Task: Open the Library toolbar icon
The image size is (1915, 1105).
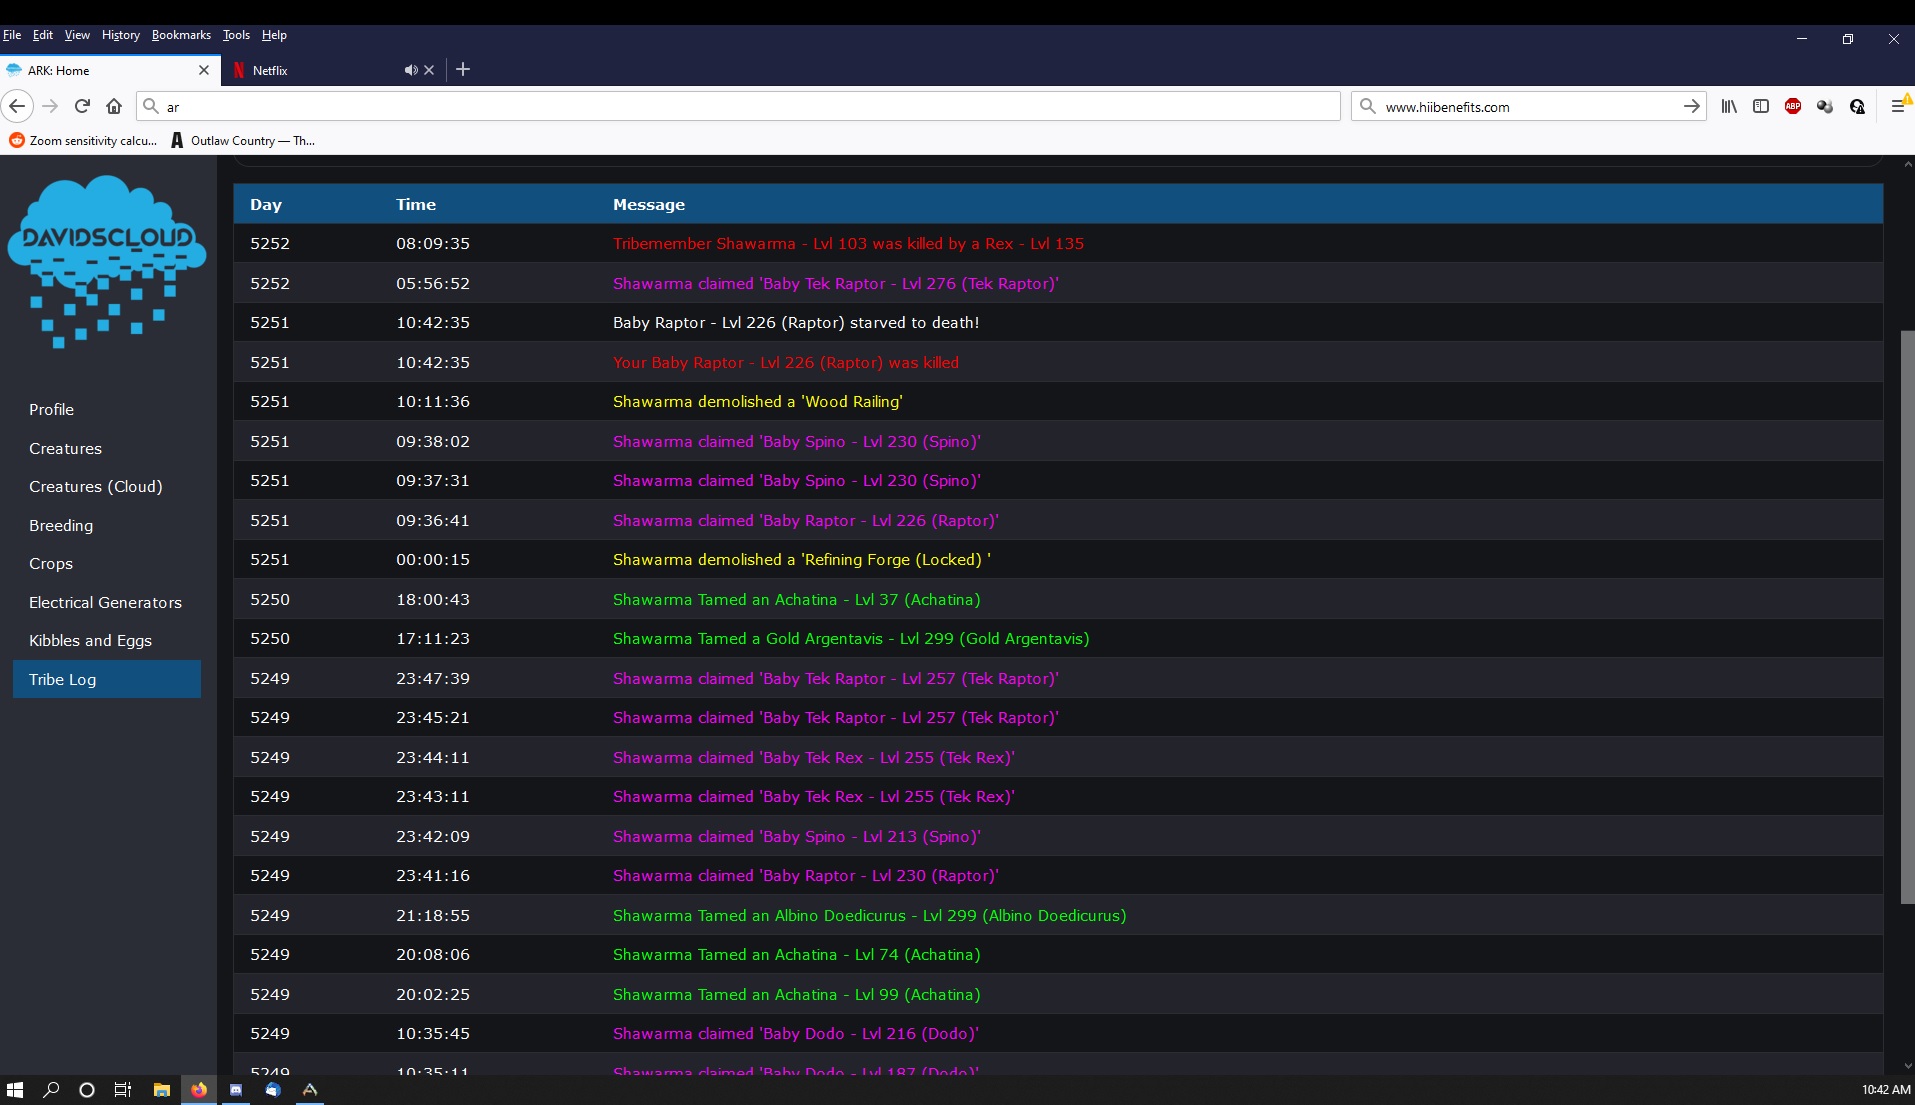Action: (x=1729, y=106)
